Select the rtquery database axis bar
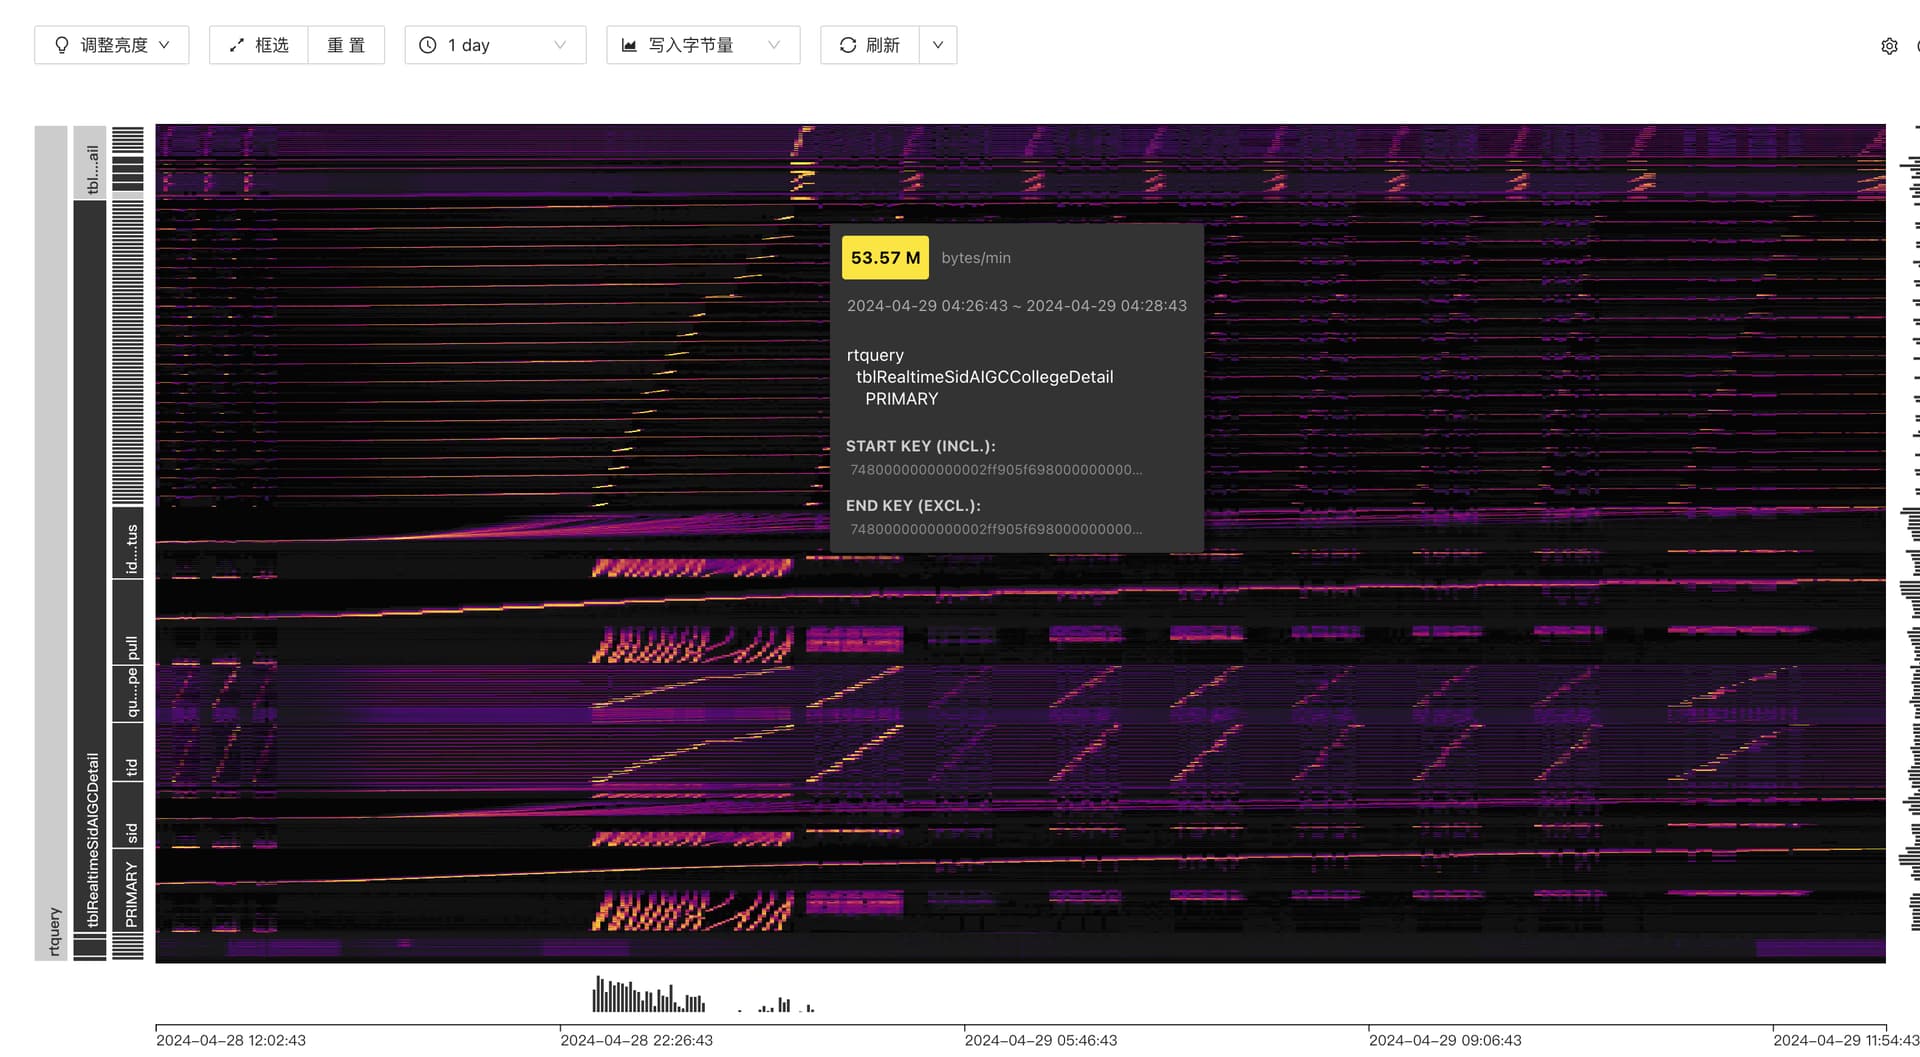 click(x=51, y=543)
